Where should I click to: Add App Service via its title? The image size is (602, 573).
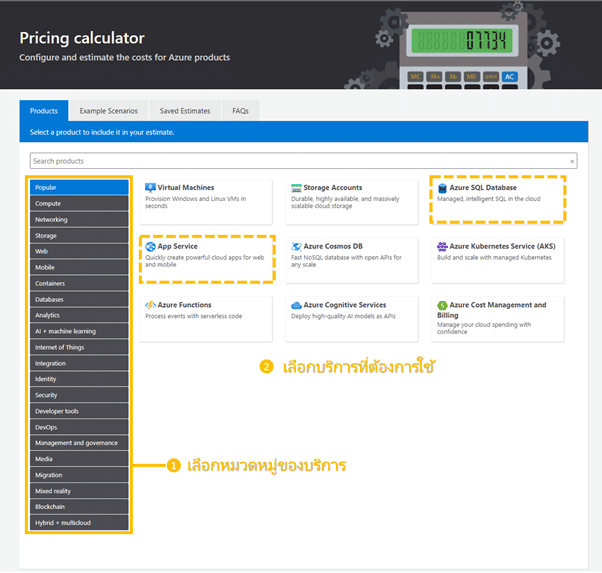[177, 247]
